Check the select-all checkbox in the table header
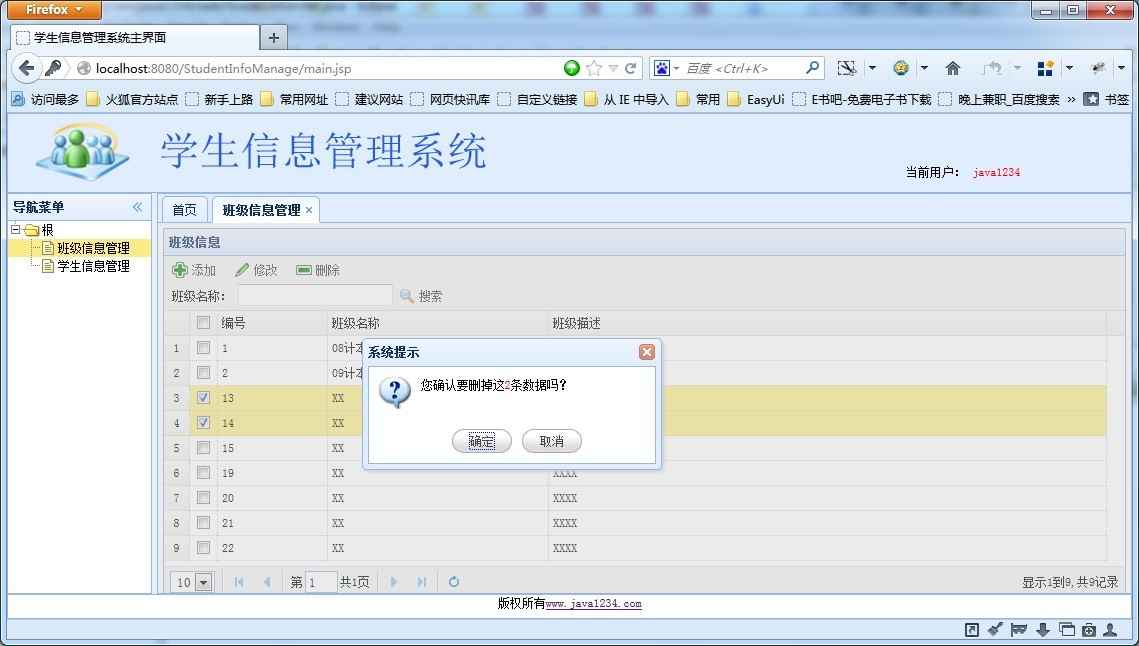 point(203,322)
